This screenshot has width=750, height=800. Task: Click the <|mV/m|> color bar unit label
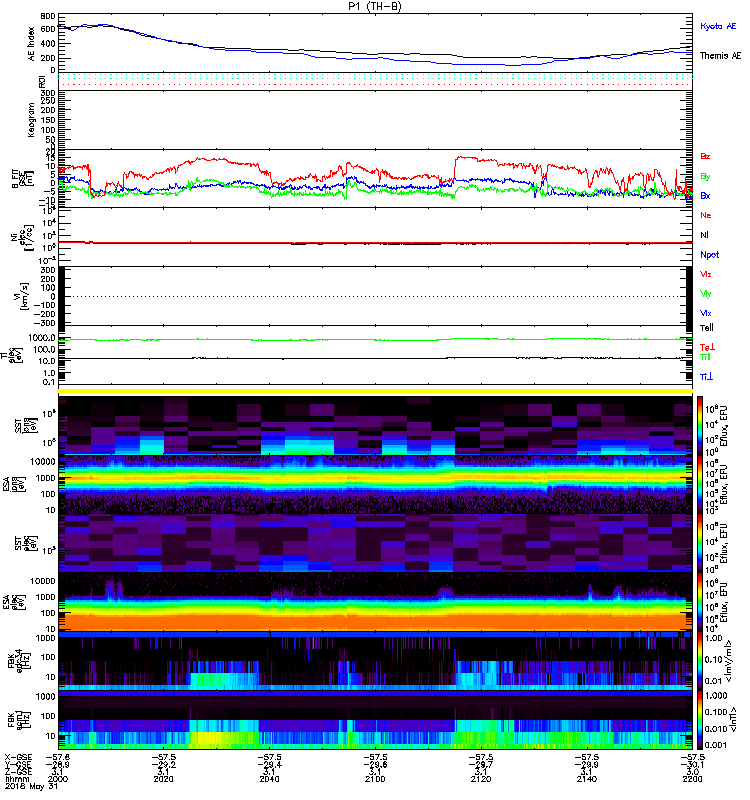[x=729, y=661]
